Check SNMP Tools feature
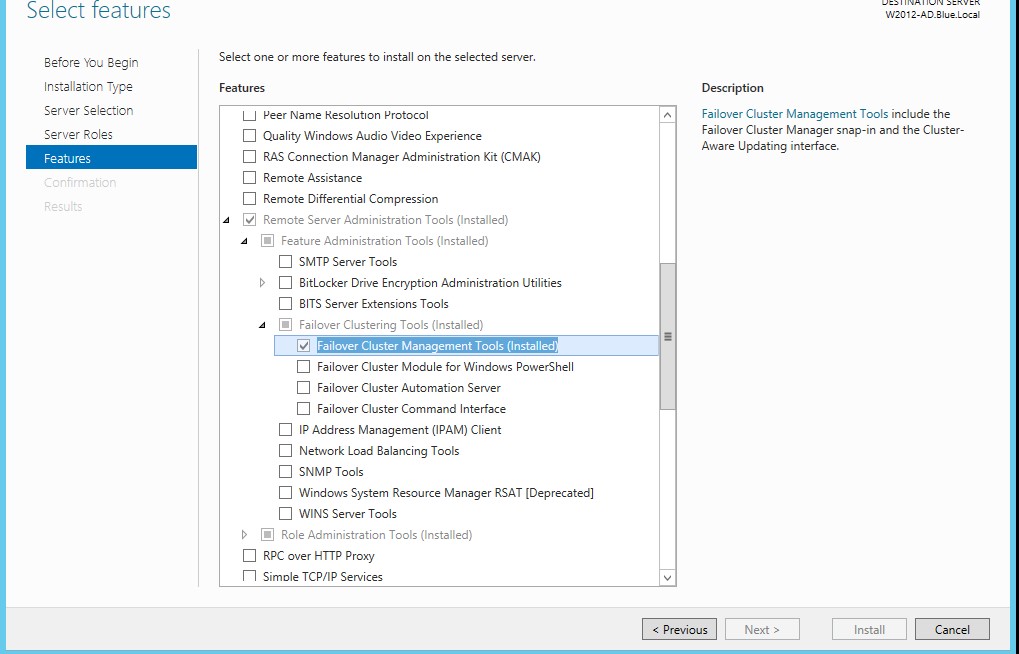Image resolution: width=1019 pixels, height=654 pixels. 285,471
